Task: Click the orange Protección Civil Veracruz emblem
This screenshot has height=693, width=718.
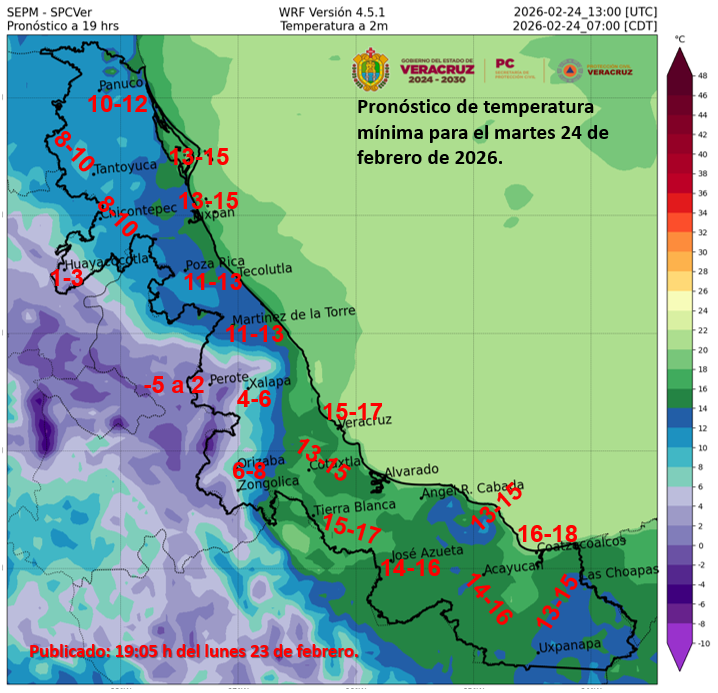Action: point(570,70)
